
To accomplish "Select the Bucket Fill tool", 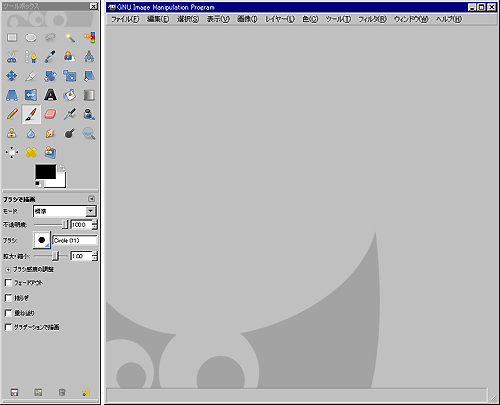I will tap(70, 95).
